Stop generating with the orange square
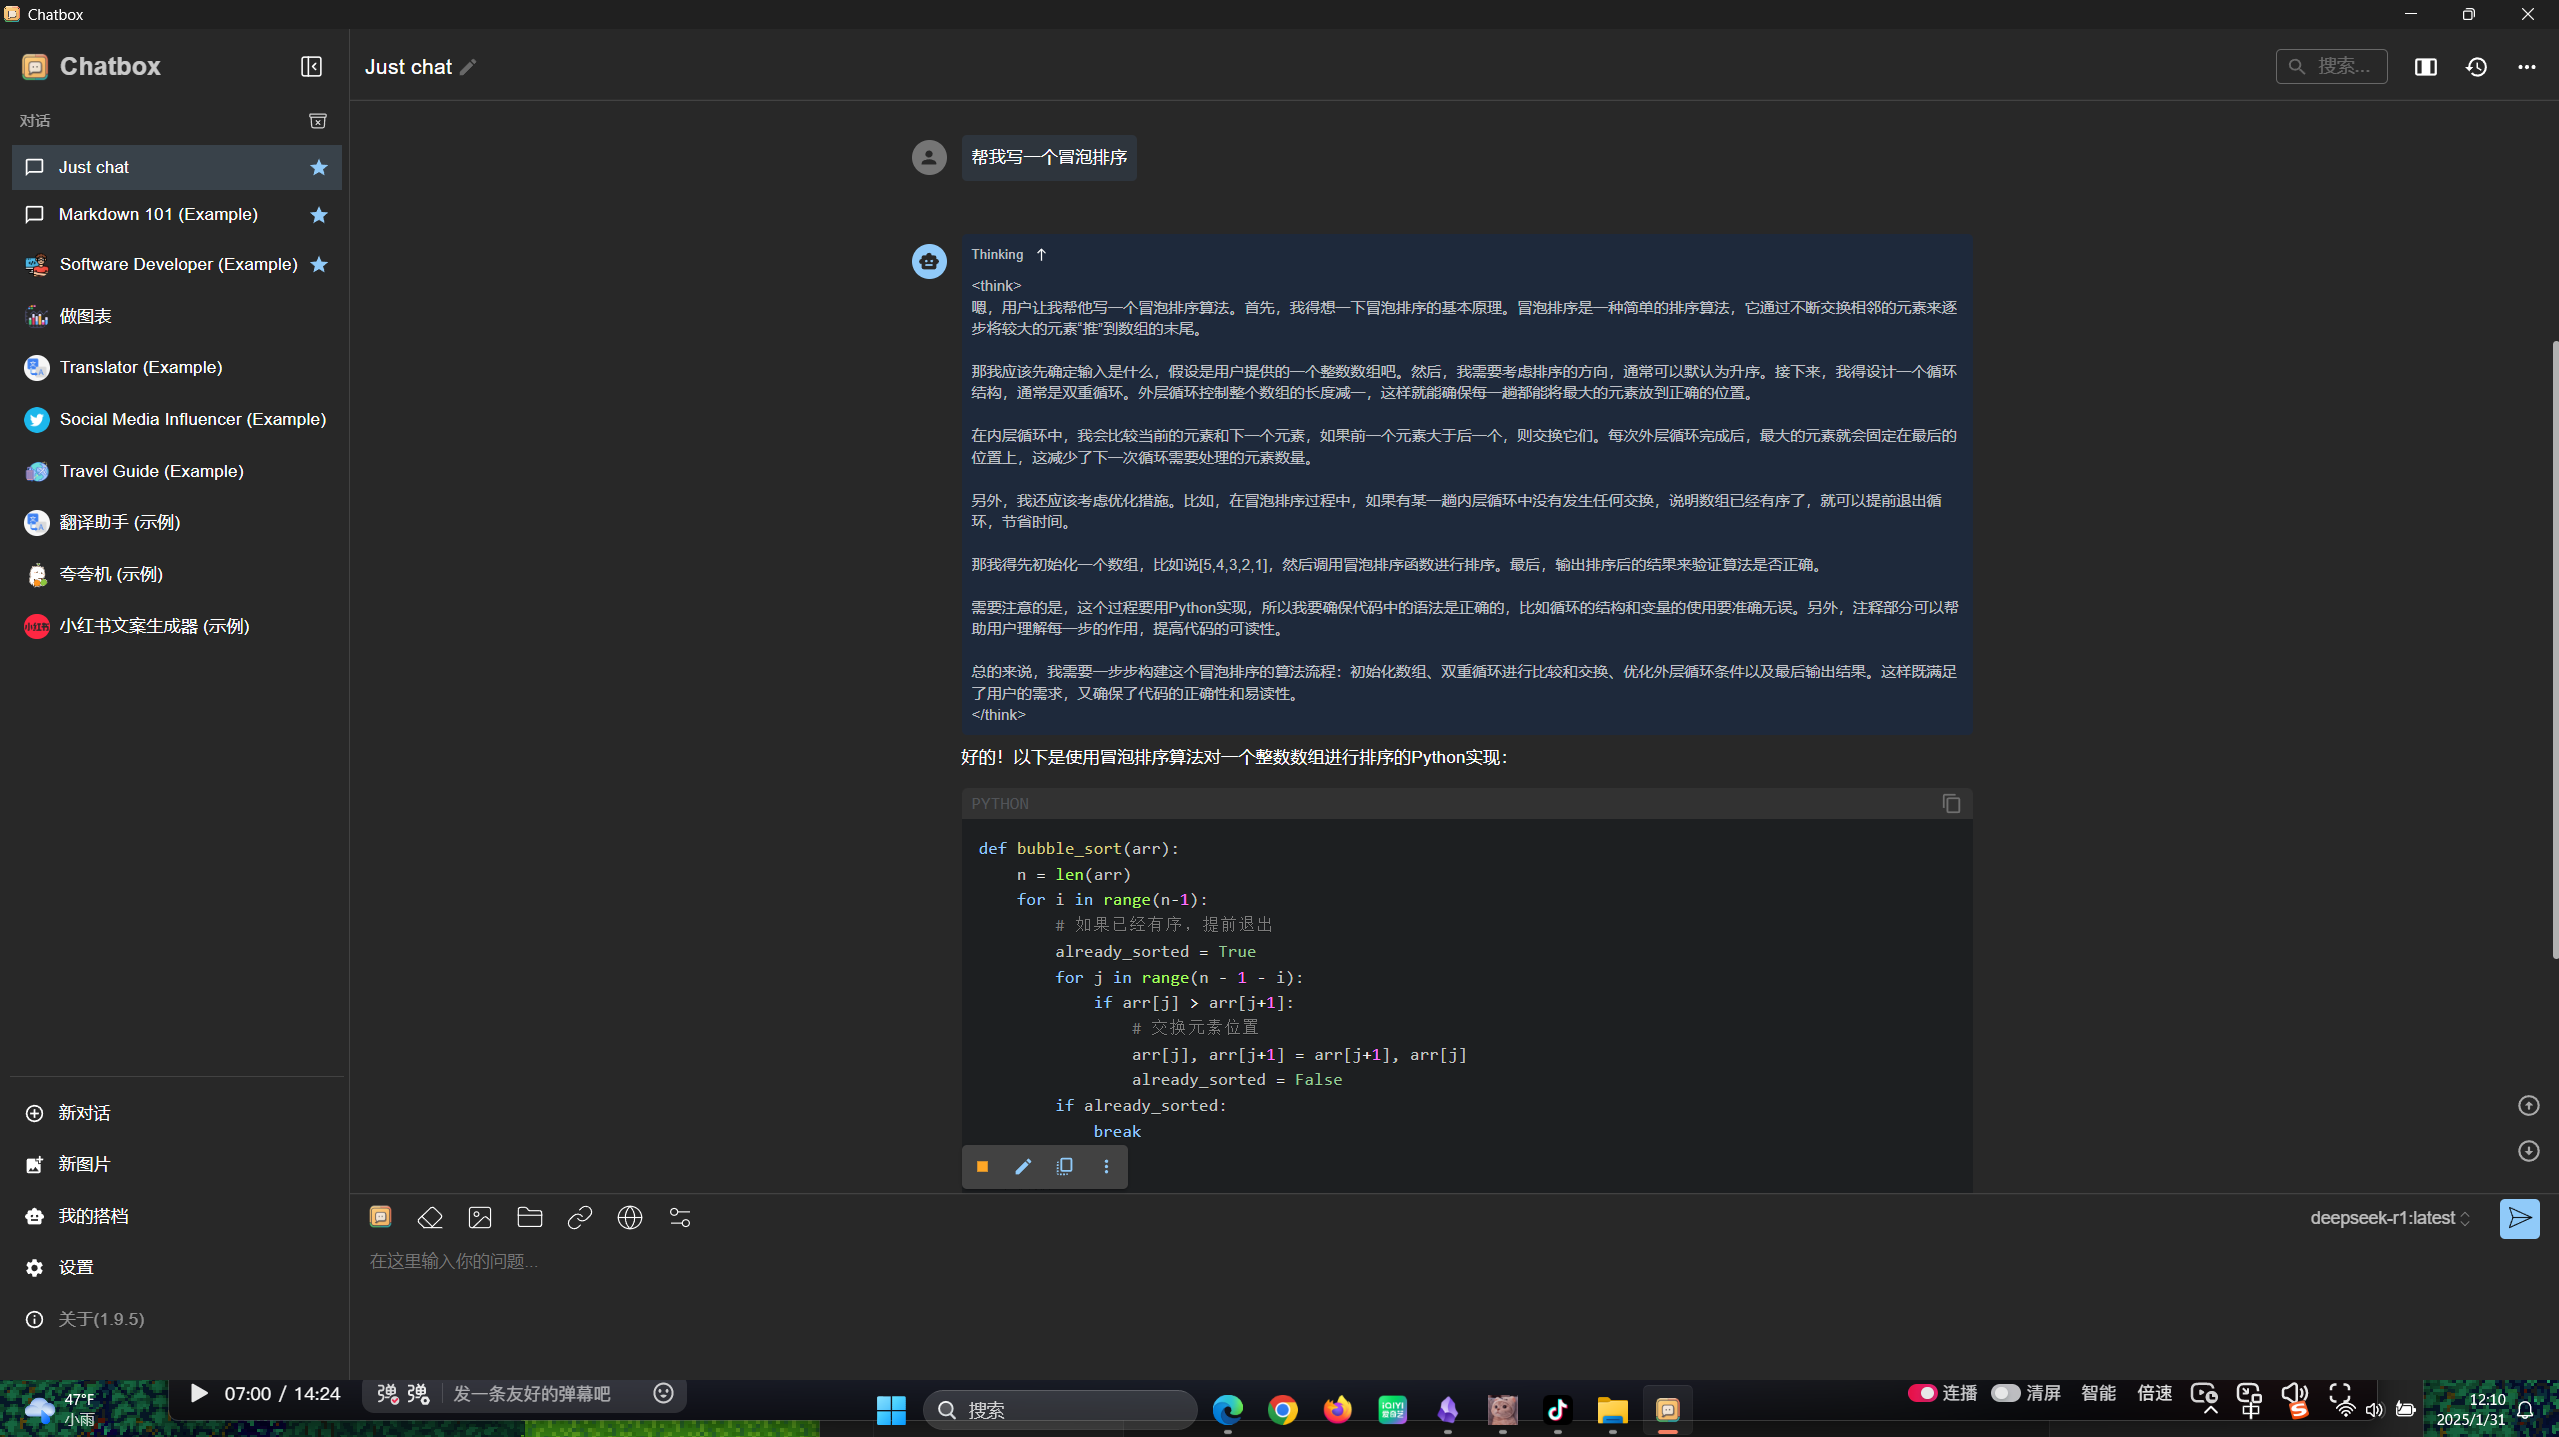 [982, 1166]
